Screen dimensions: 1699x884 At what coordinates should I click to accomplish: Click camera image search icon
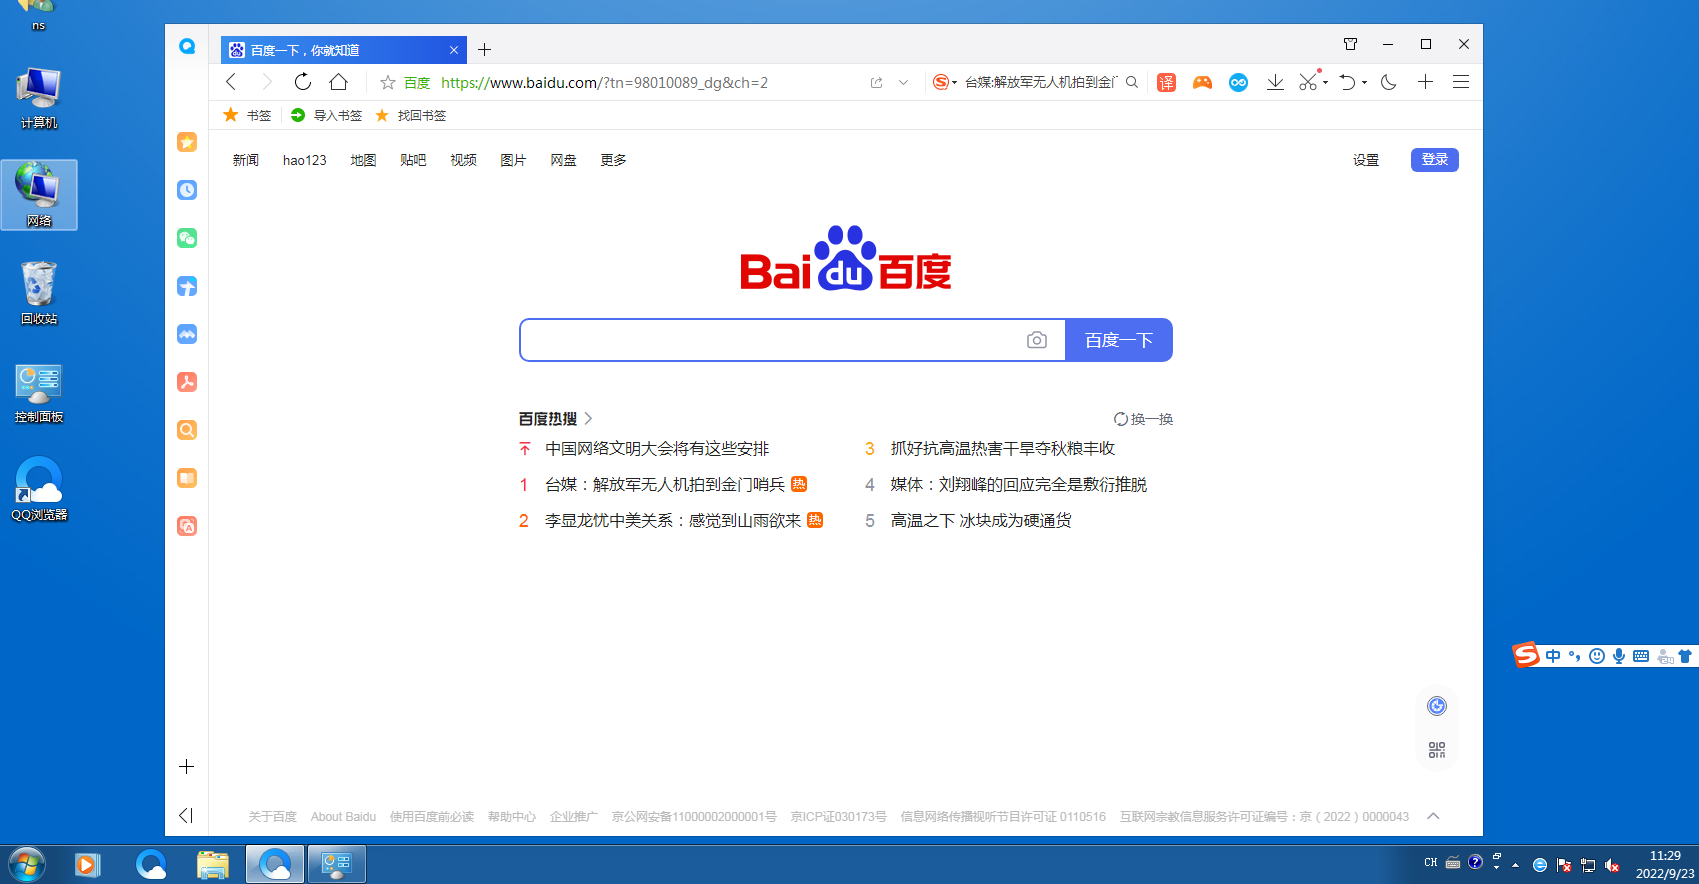[1037, 340]
